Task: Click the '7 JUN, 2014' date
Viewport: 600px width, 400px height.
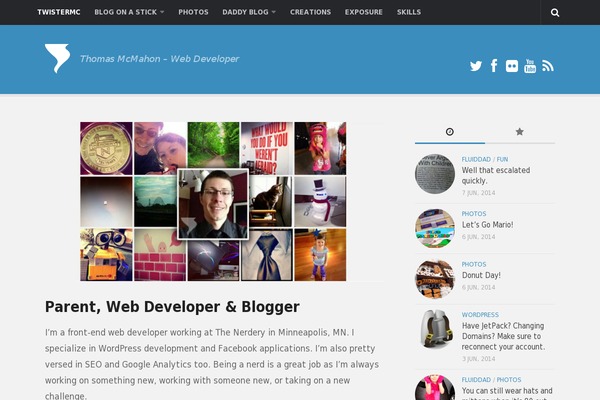Action: pyautogui.click(x=478, y=193)
